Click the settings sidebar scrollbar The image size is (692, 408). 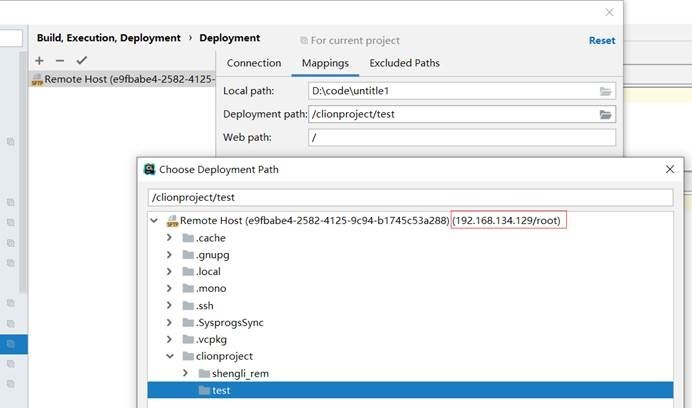click(23, 172)
